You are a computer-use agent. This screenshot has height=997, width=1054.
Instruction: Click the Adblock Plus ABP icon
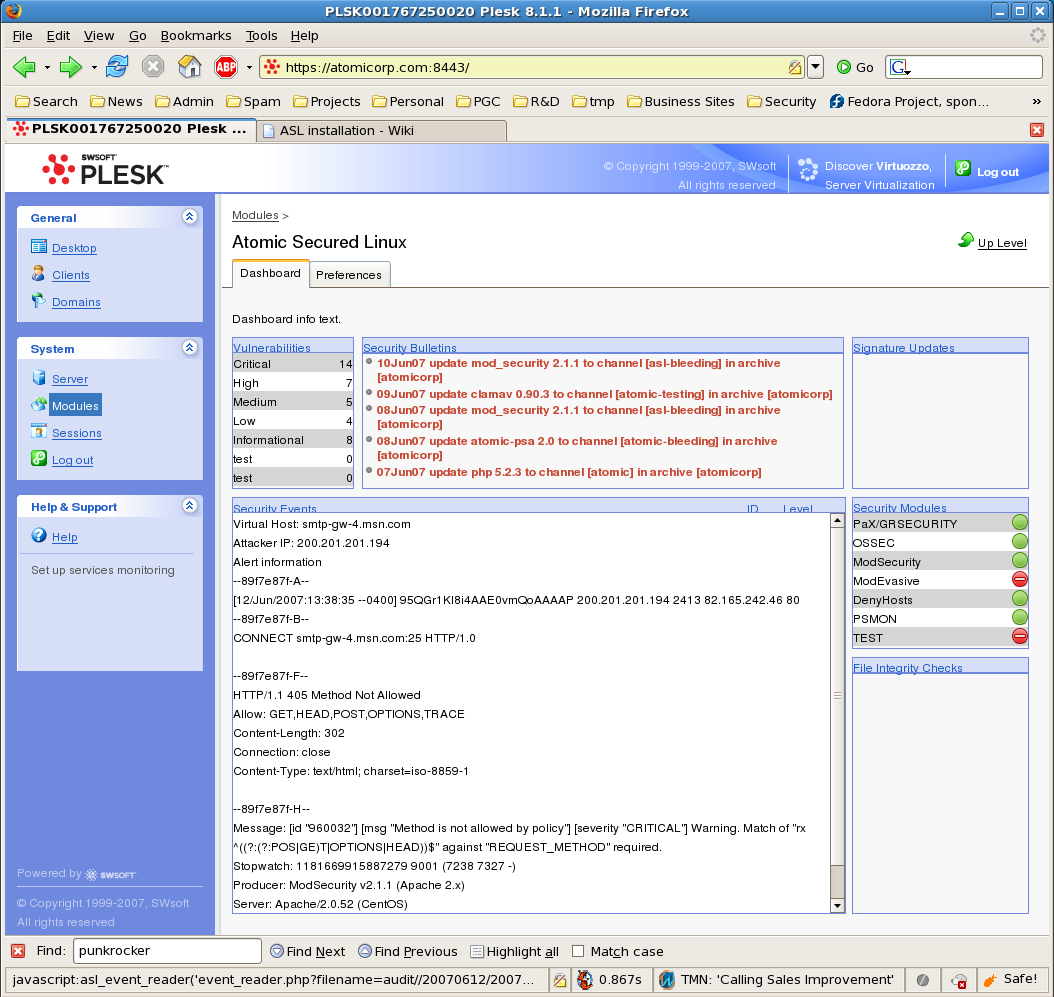tap(226, 67)
